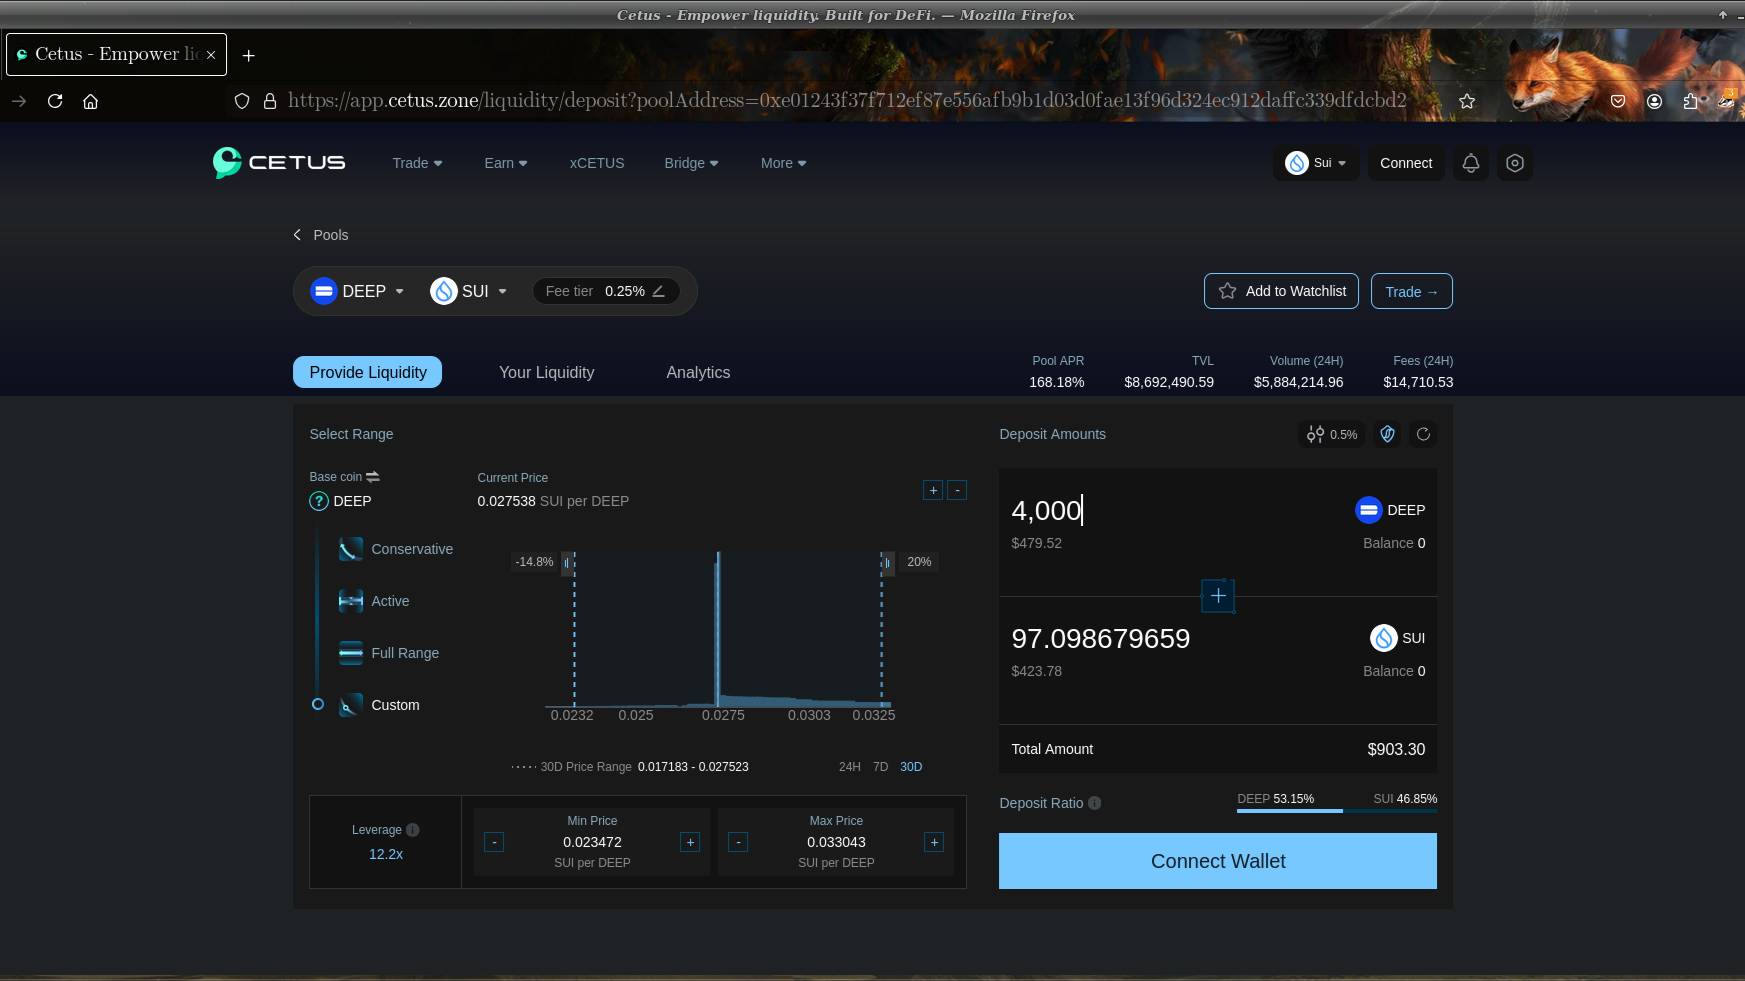
Task: Increase the Min Price
Action: point(690,842)
